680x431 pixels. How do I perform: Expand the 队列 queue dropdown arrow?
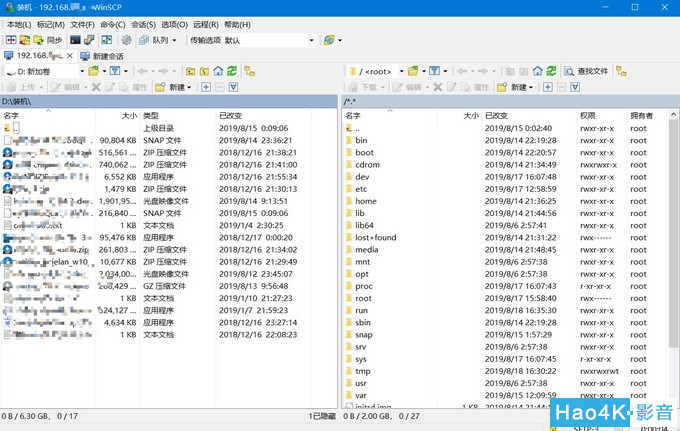[x=174, y=40]
